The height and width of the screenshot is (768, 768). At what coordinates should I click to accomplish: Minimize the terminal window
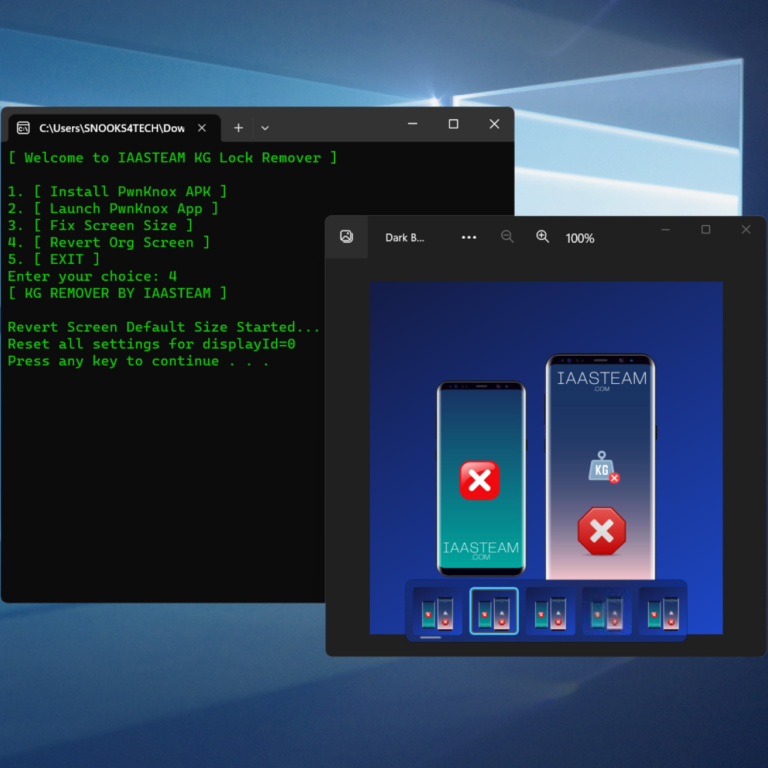(412, 124)
